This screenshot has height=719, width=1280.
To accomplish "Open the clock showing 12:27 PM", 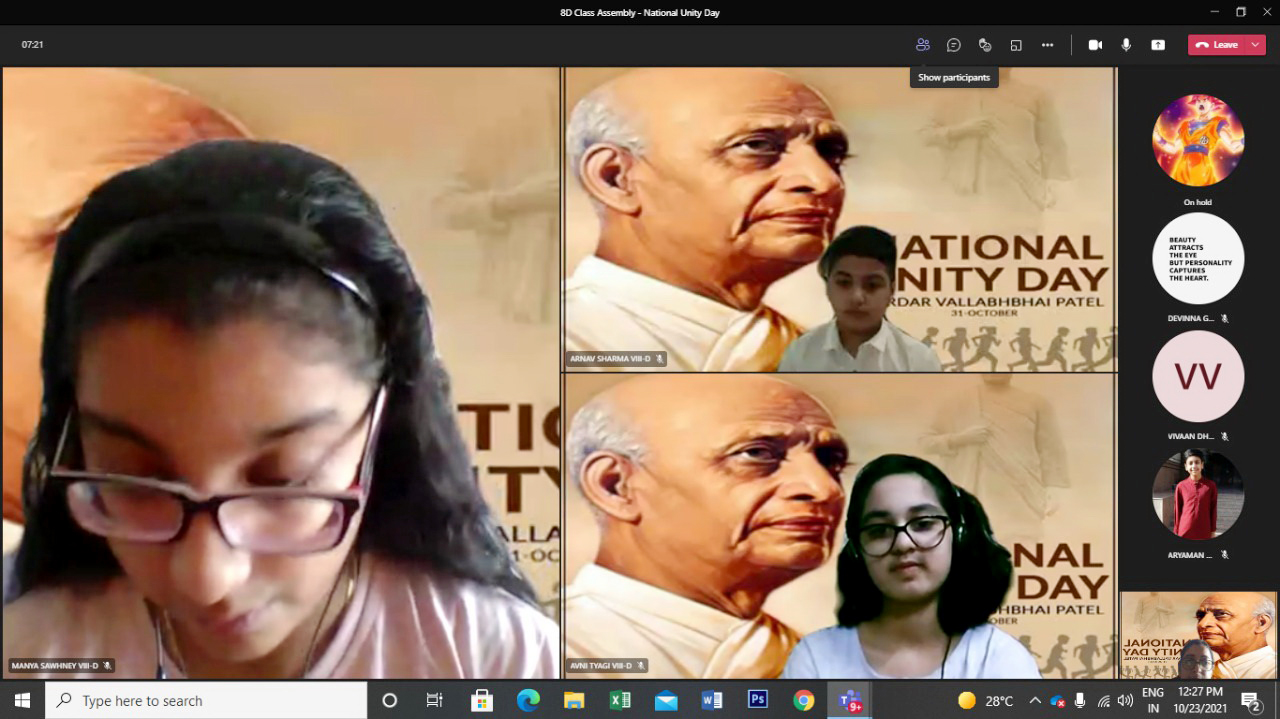I will 1200,700.
